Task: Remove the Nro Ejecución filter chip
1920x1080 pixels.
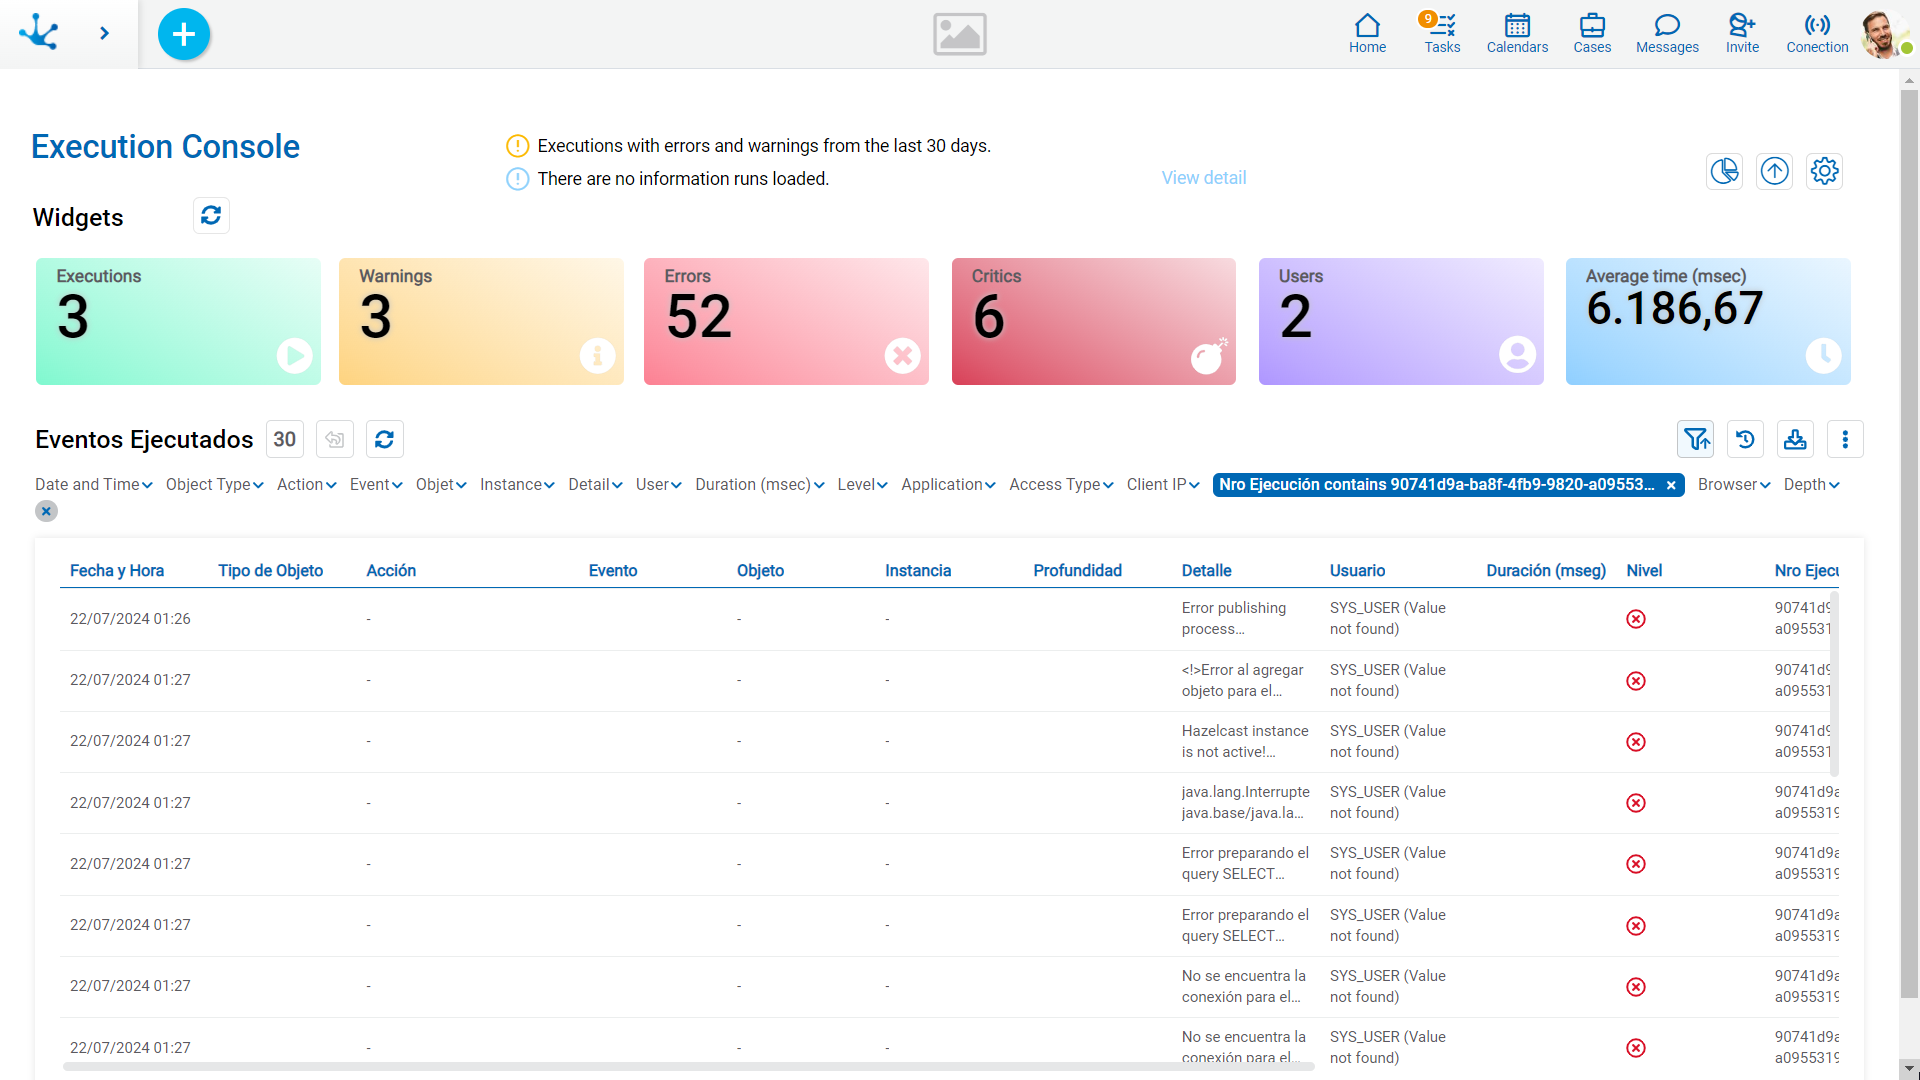Action: coord(1670,485)
